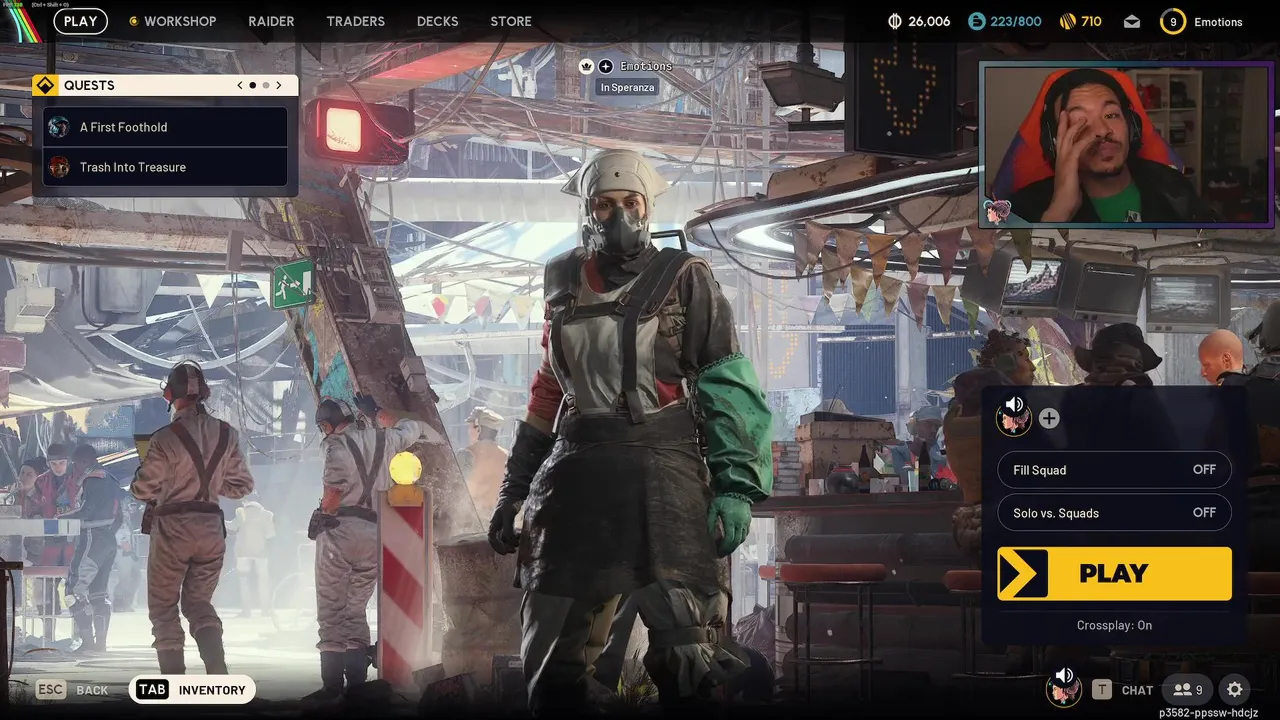The image size is (1280, 720).
Task: Click the Emotions profile name at top right
Action: coord(1218,22)
